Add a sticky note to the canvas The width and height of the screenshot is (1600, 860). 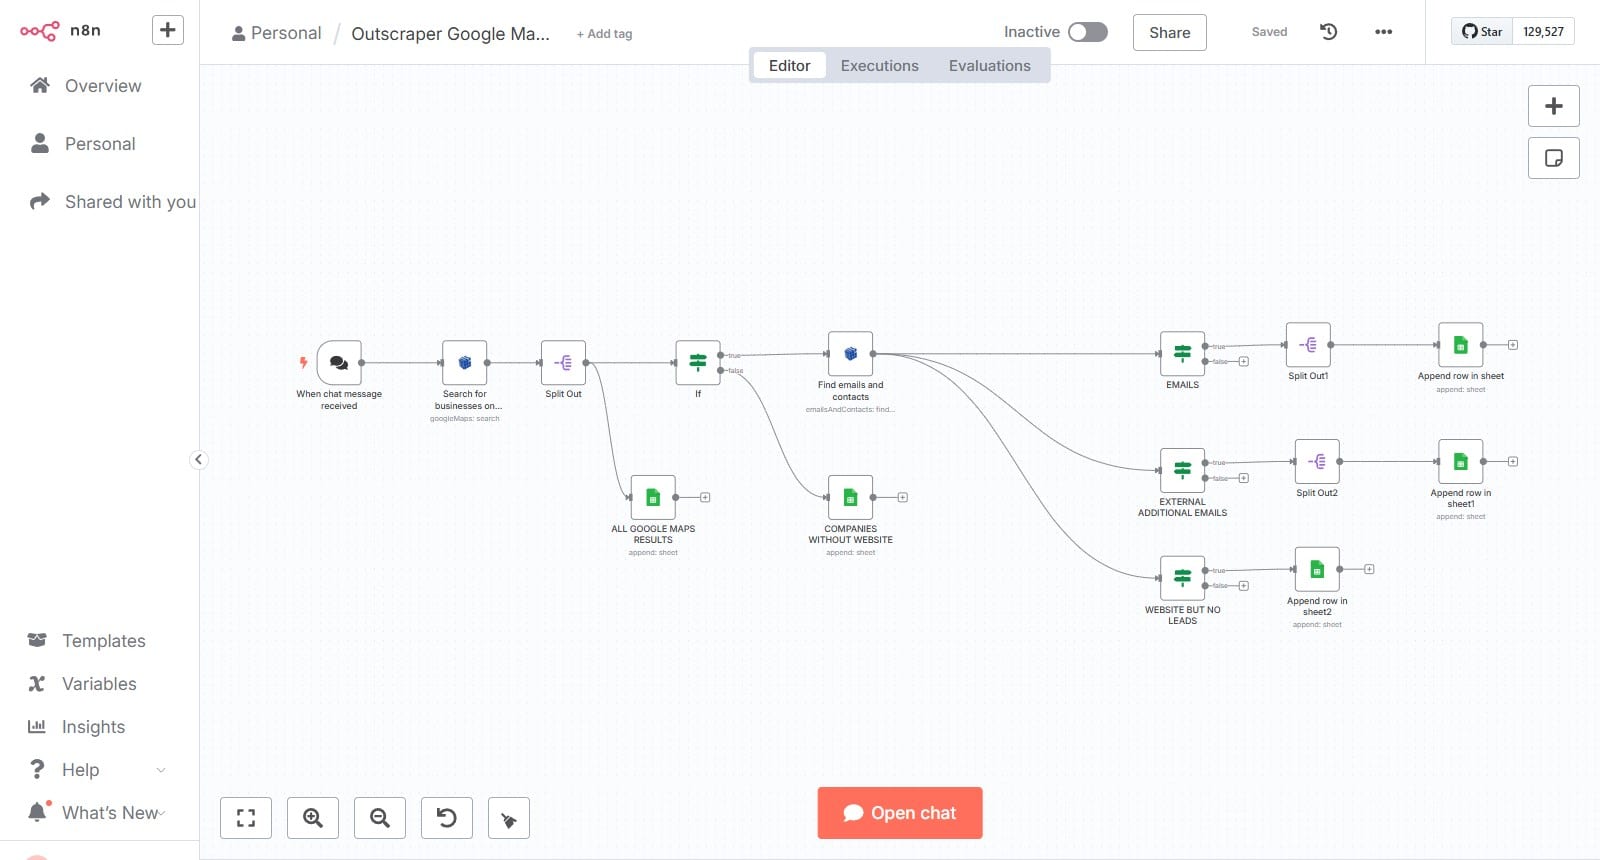[x=1554, y=158]
